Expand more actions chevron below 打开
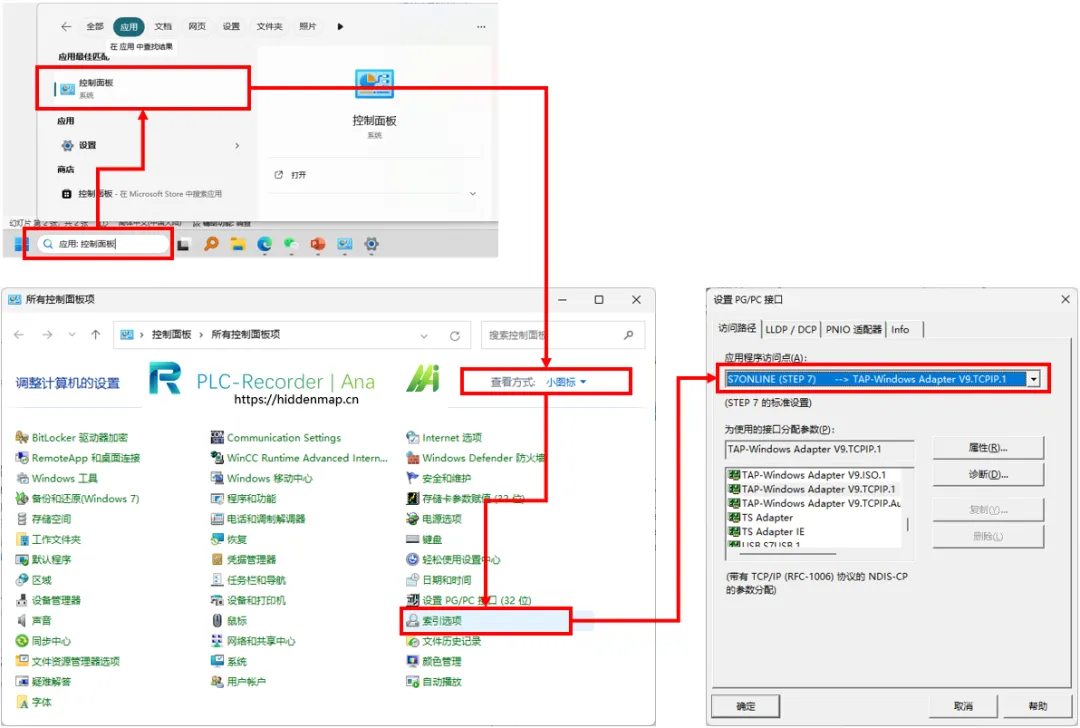1080x728 pixels. [x=472, y=194]
